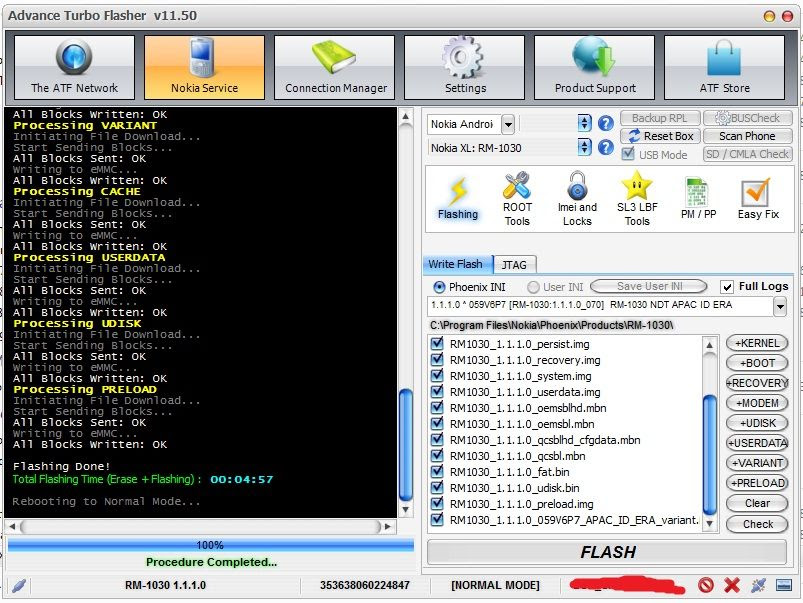This screenshot has height=603, width=803.
Task: Expand the Nokia Android platform dropdown
Action: [508, 123]
